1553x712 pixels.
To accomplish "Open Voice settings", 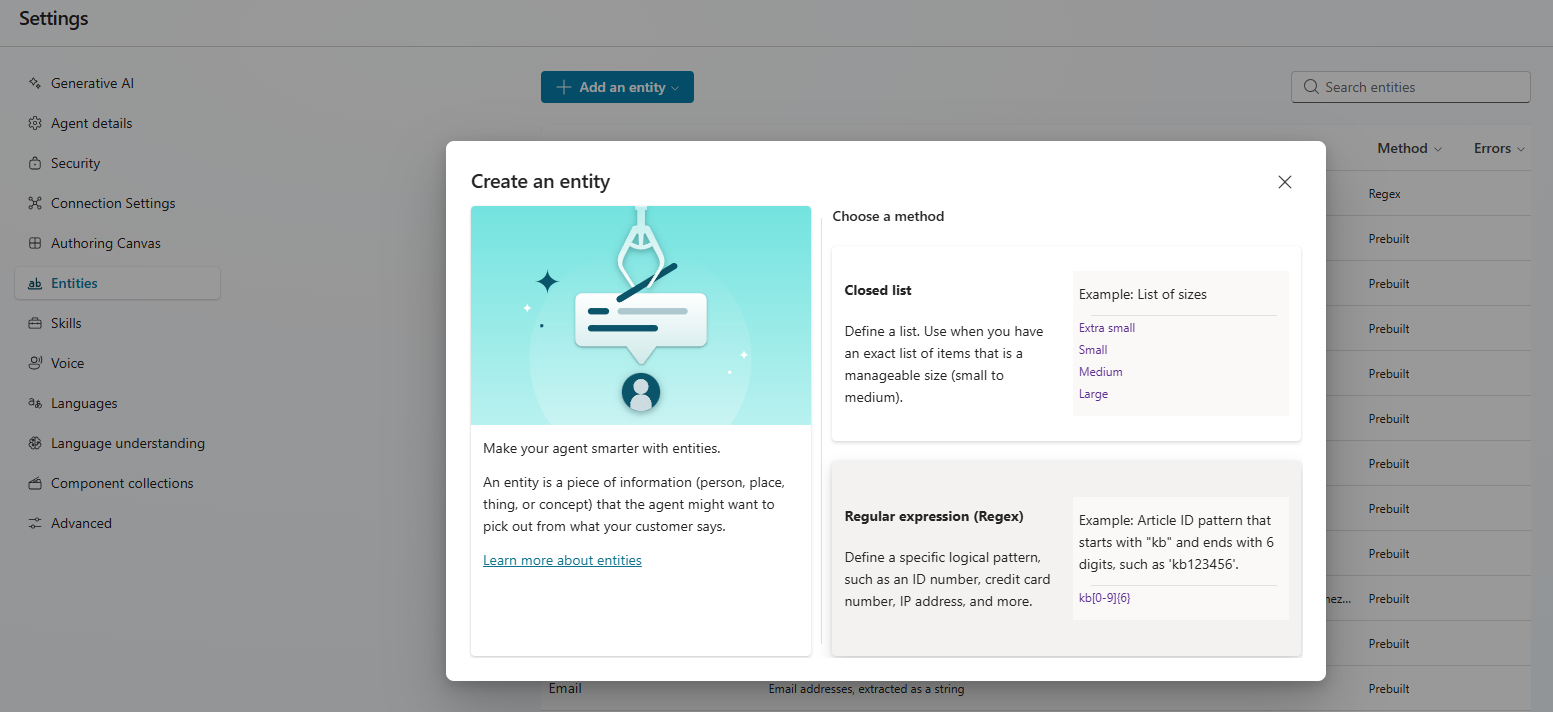I will coord(67,363).
